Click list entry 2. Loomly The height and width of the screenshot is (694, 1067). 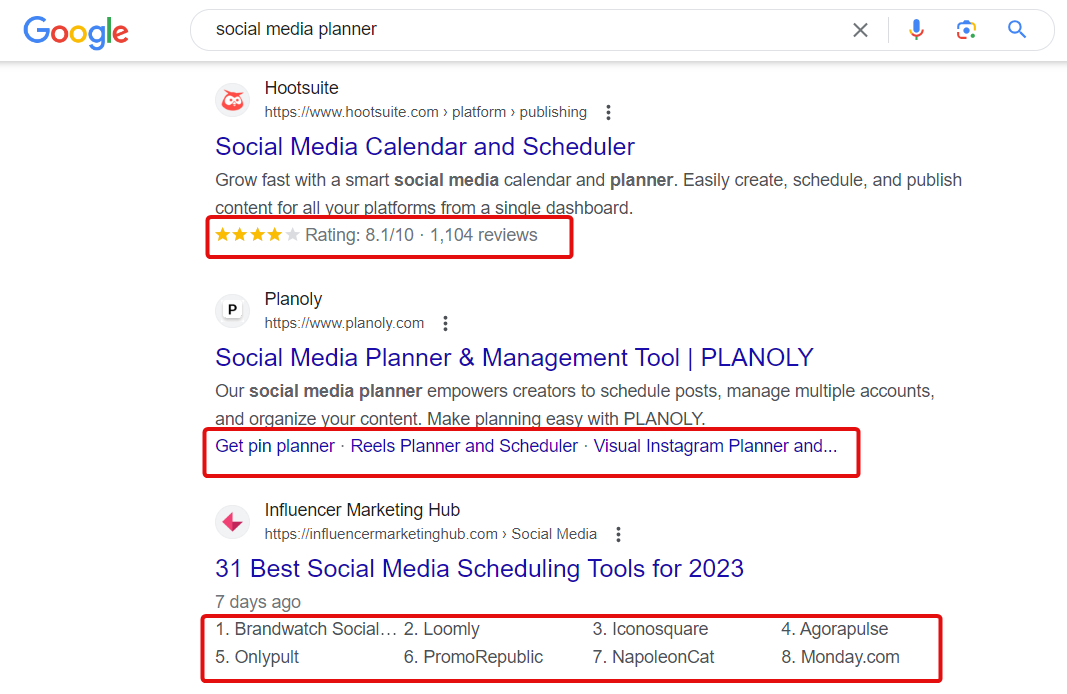[x=442, y=629]
